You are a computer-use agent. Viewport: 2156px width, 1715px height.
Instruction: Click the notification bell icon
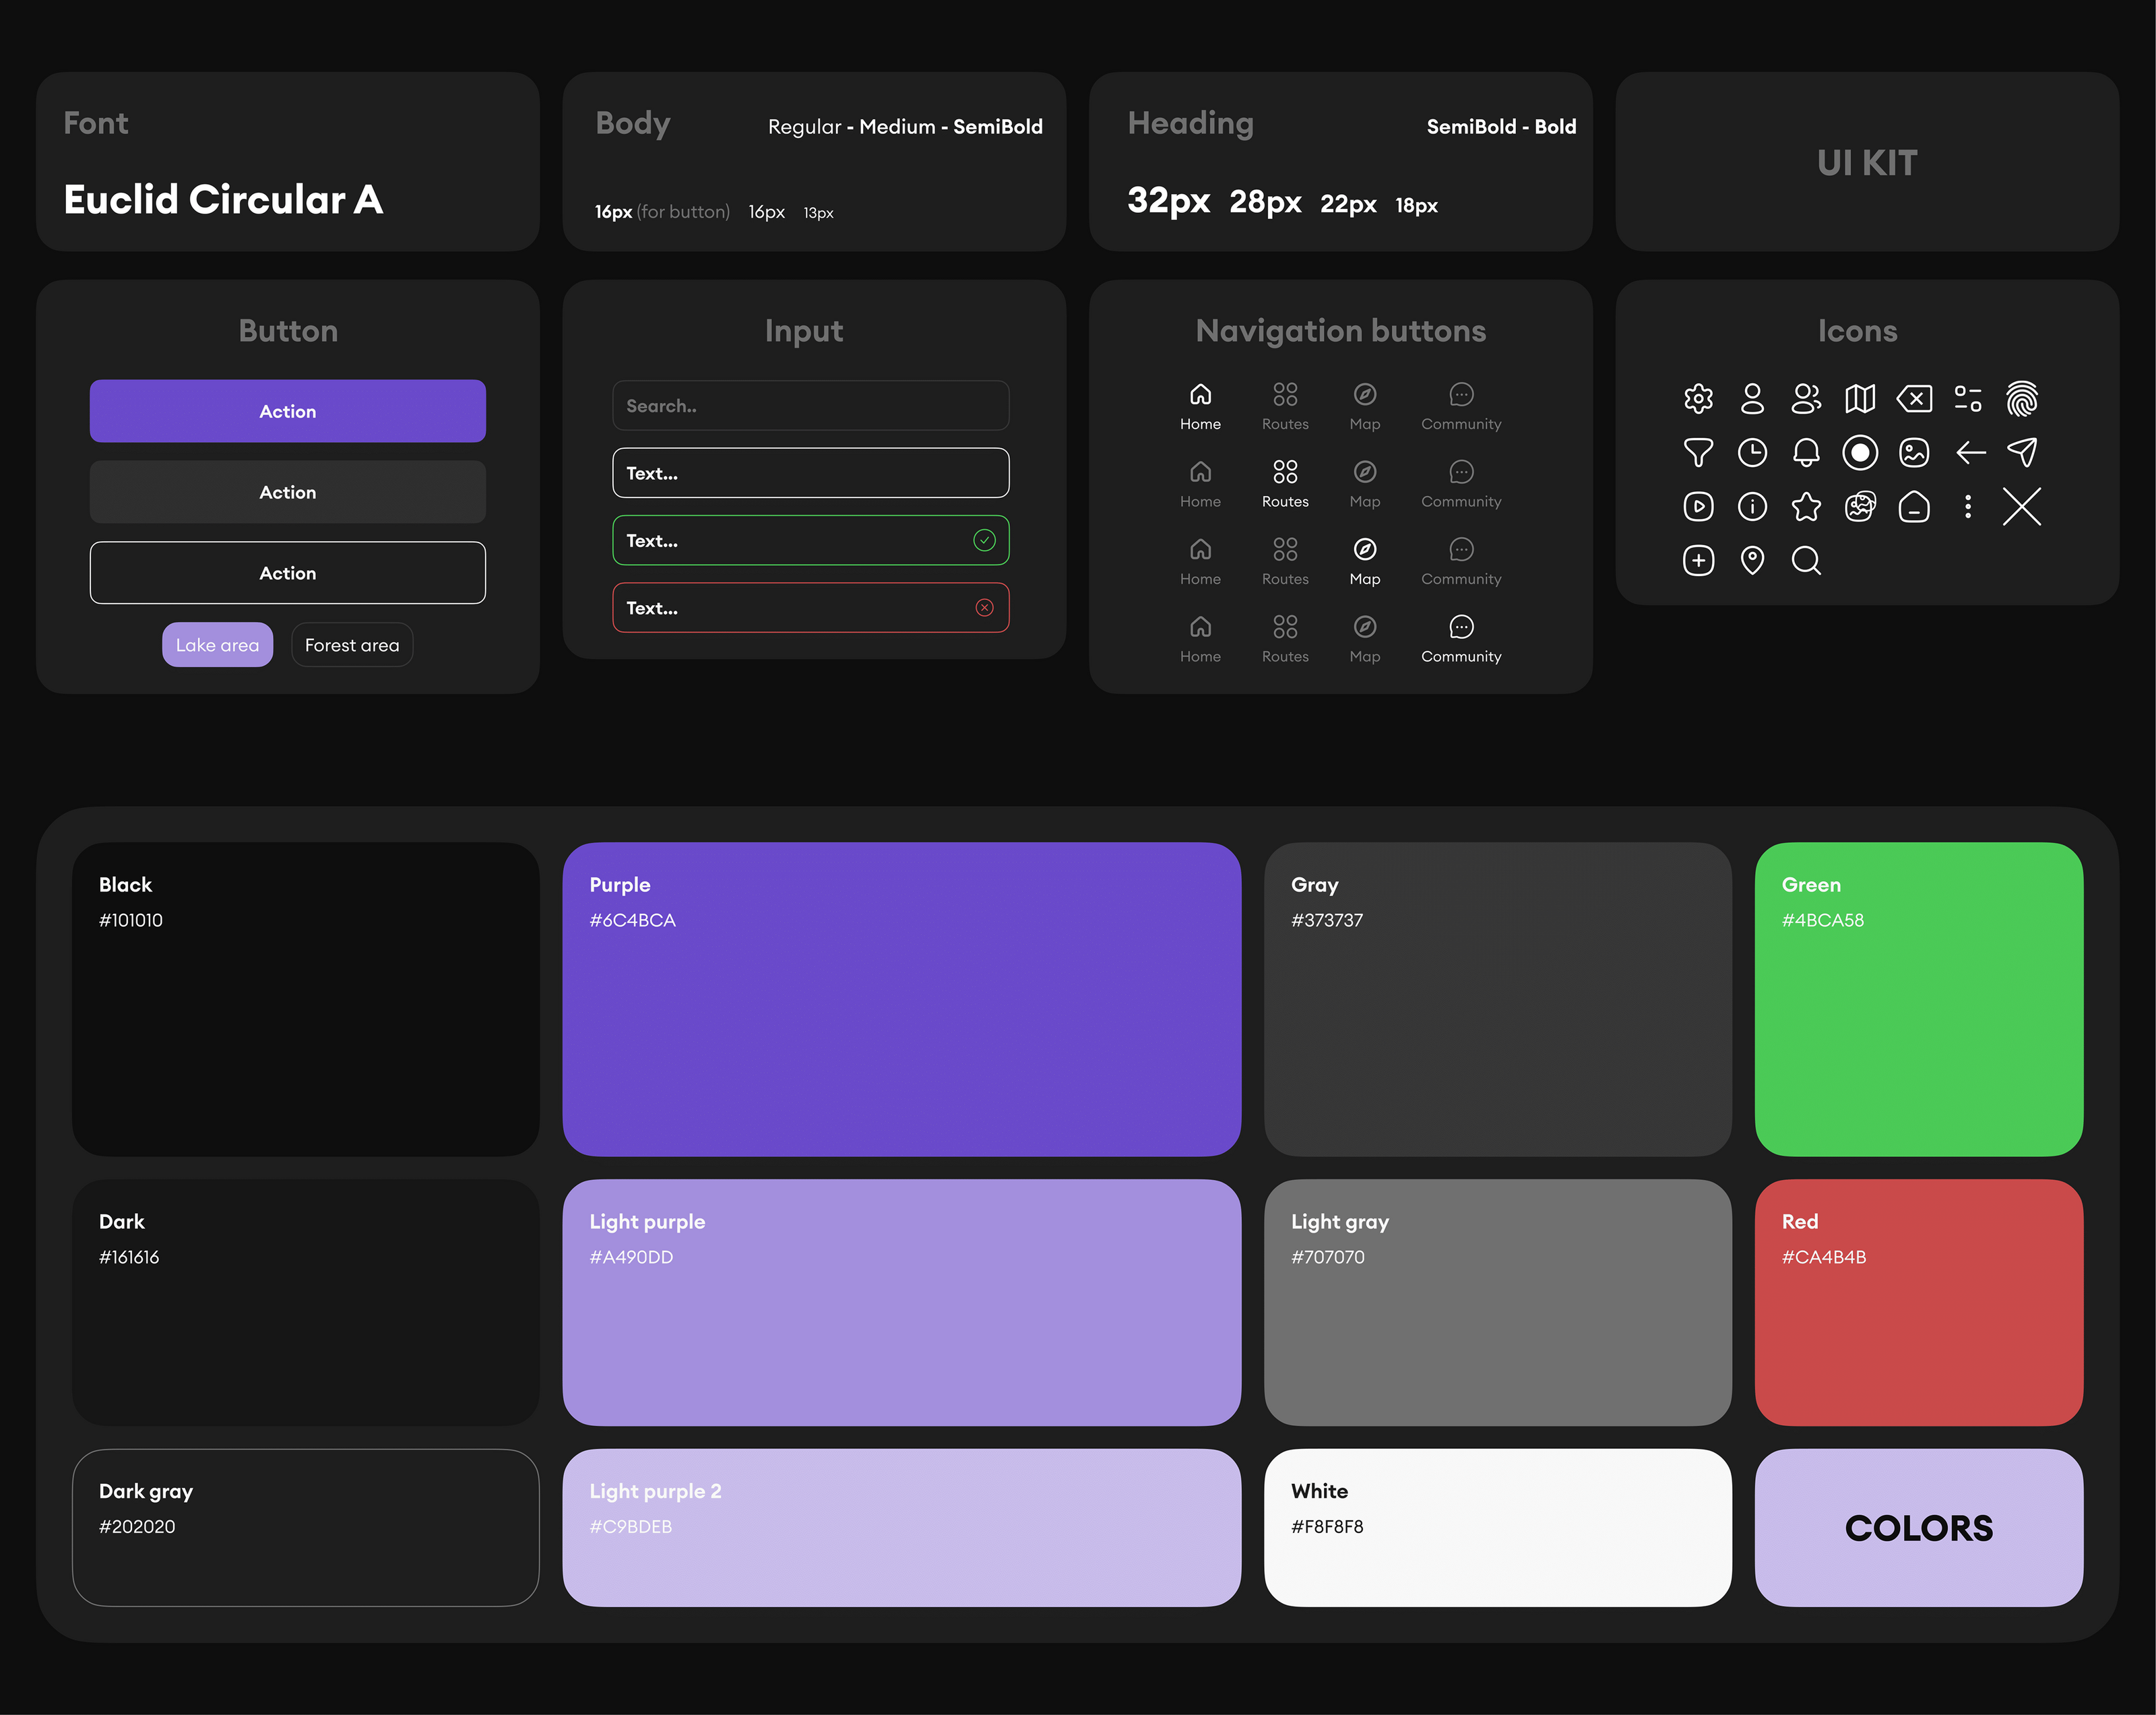1806,452
